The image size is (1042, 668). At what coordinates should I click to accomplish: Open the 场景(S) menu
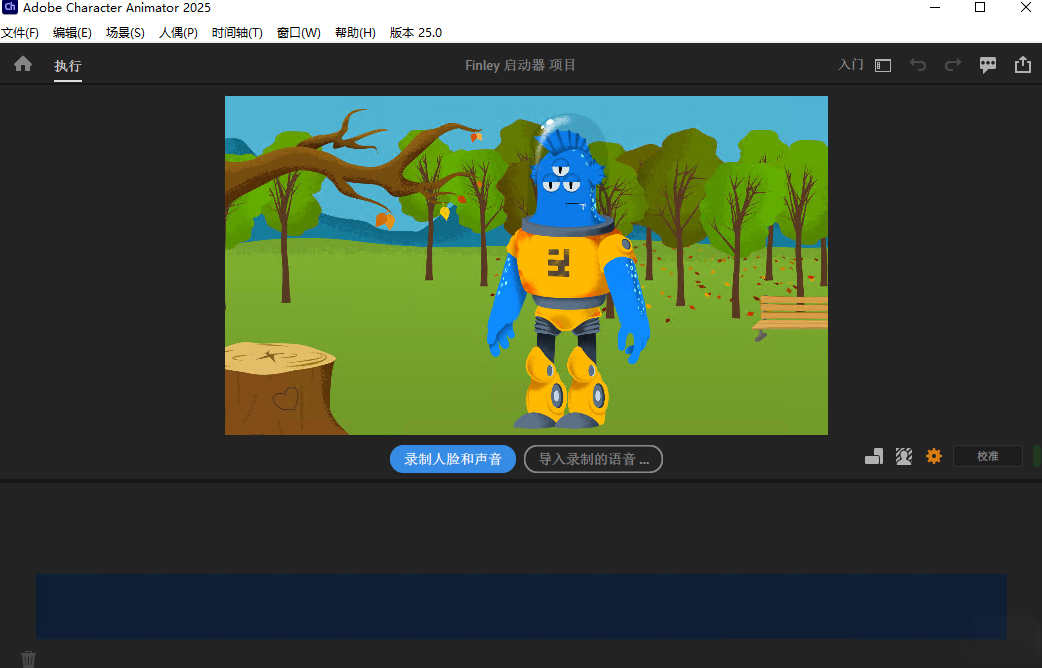pos(125,33)
